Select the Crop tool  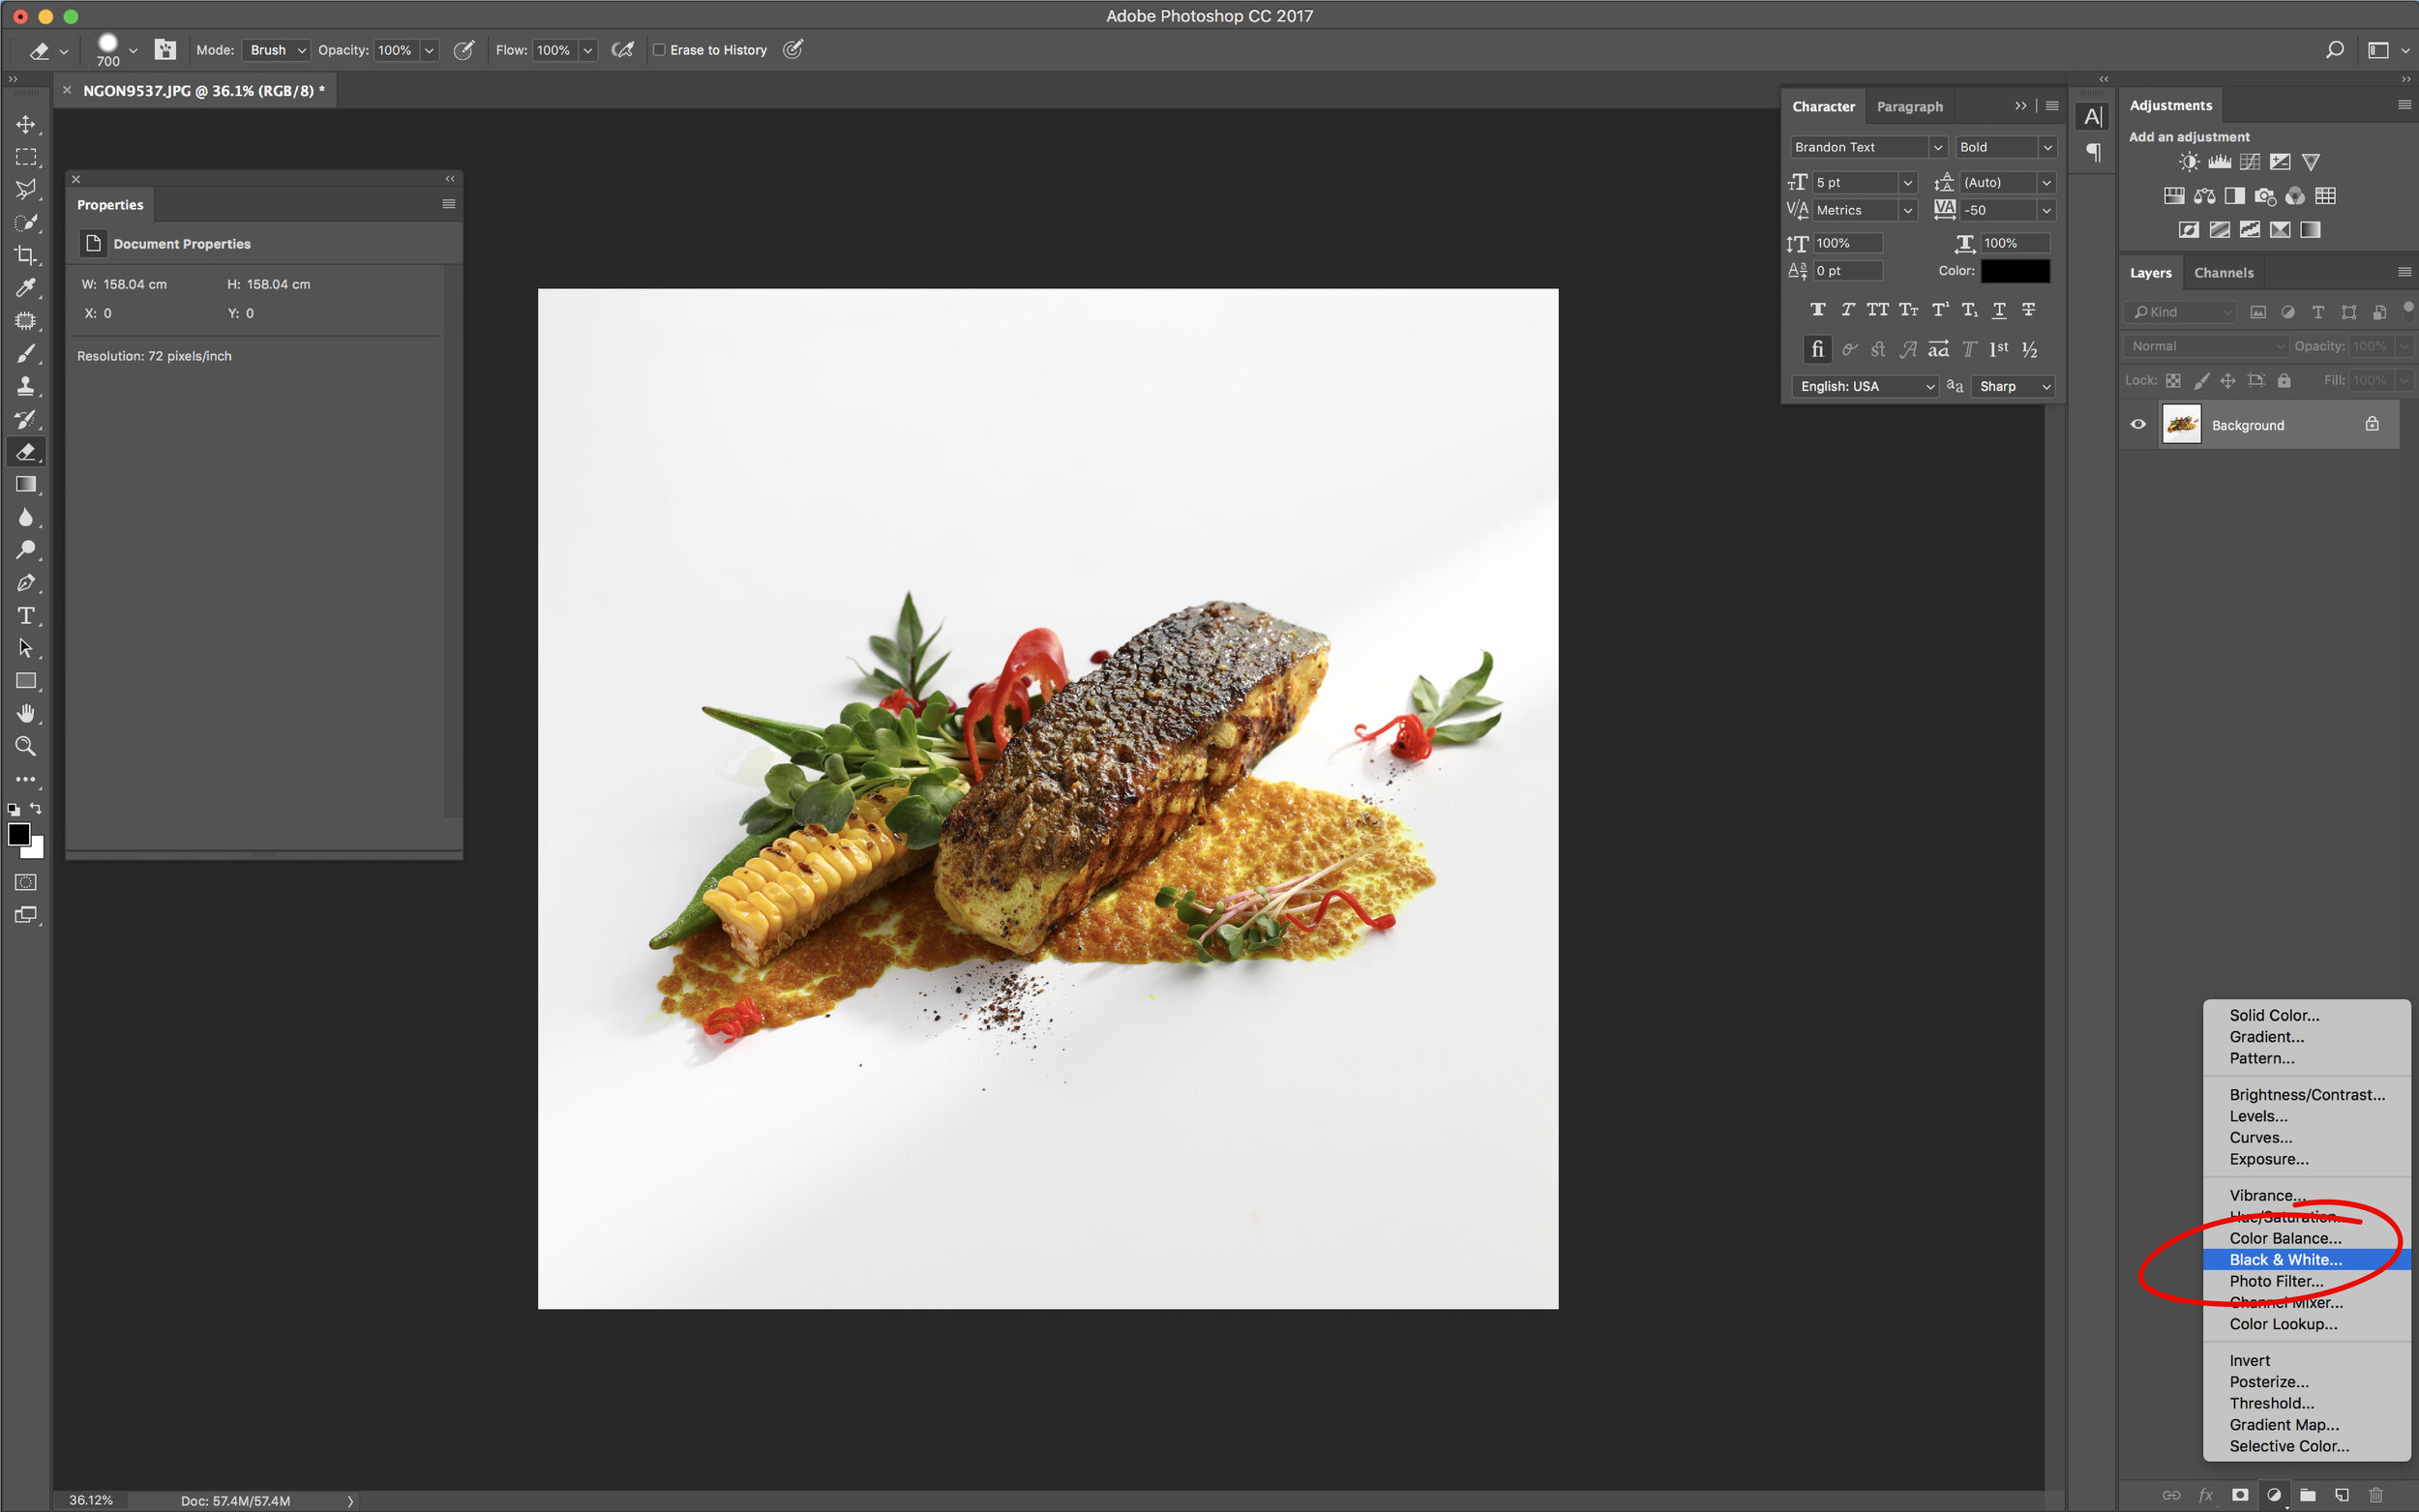click(x=26, y=255)
